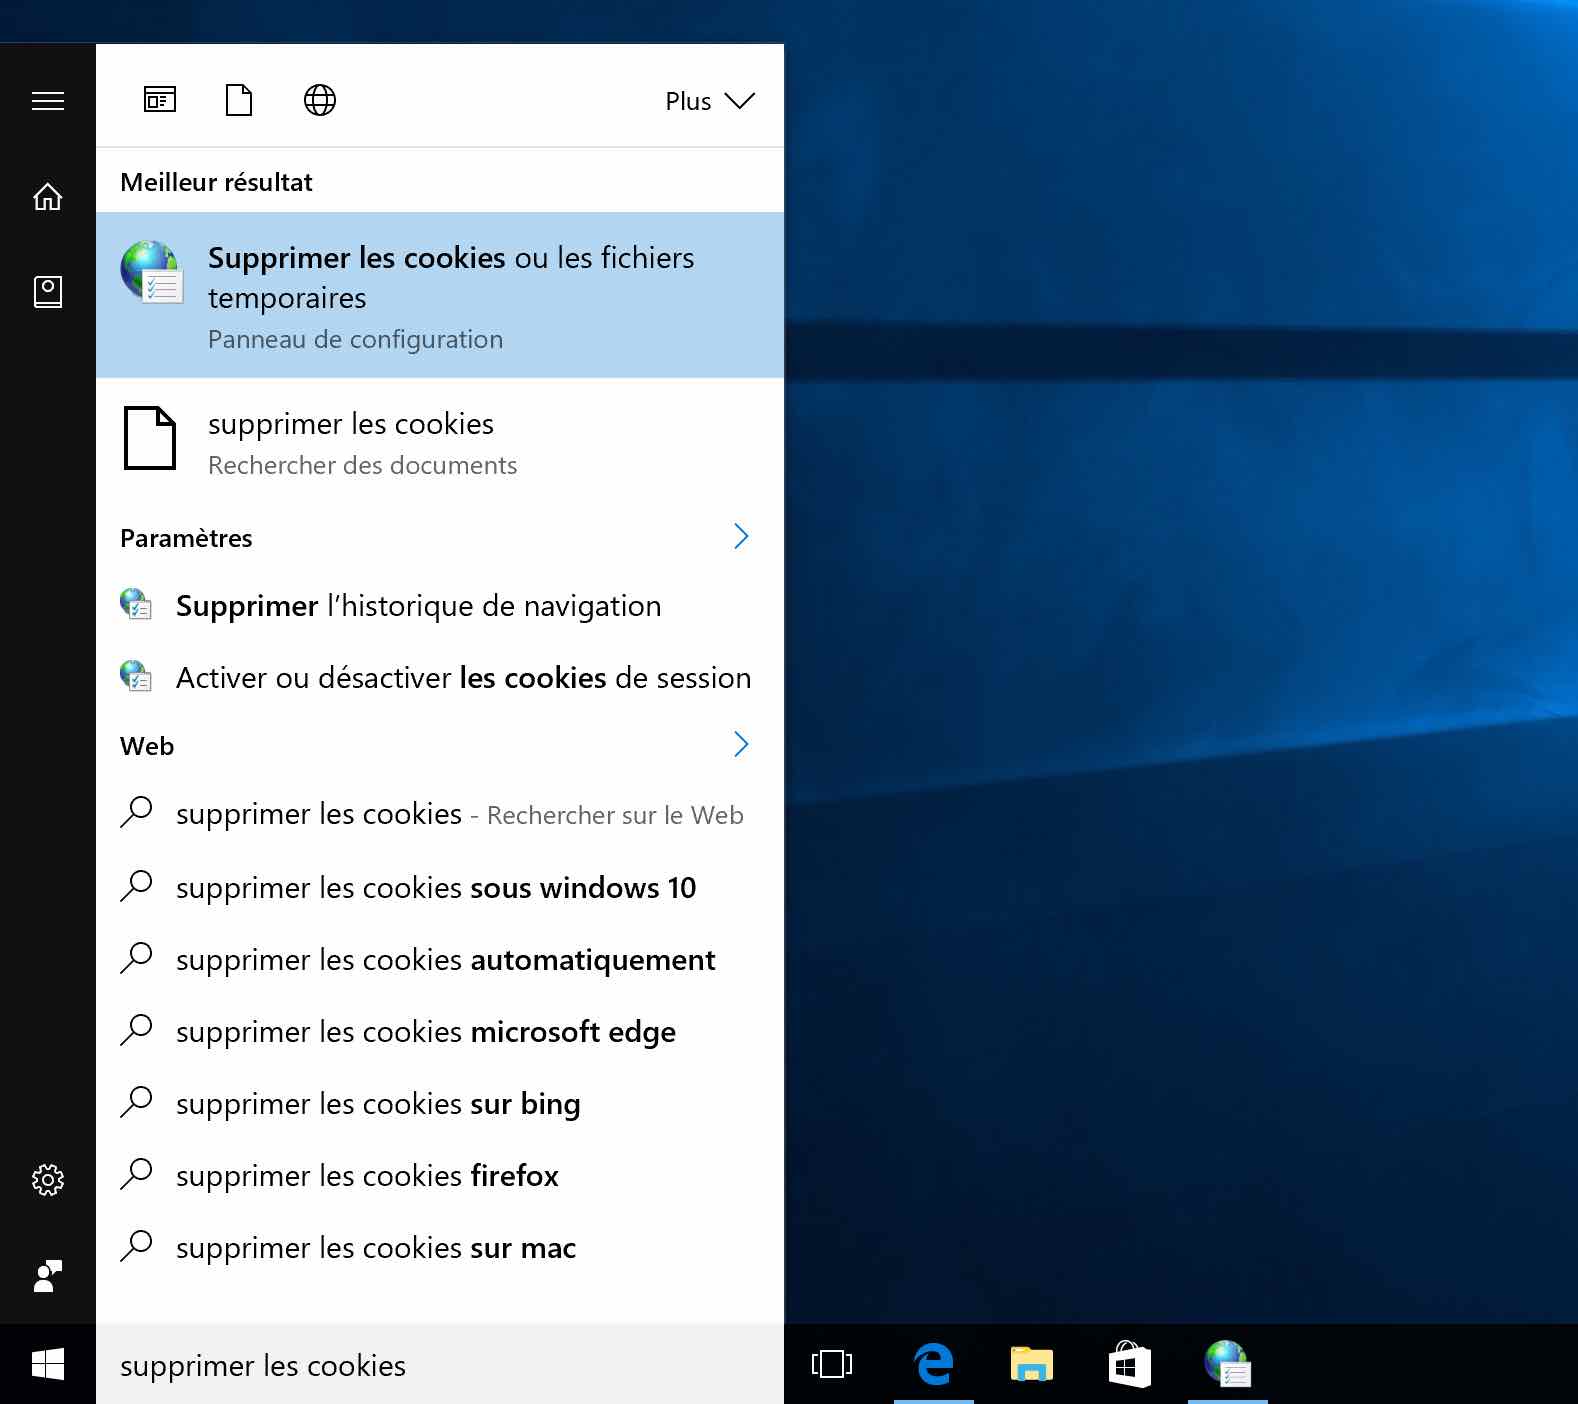The image size is (1578, 1404).
Task: Select 'supprimer les cookies' Rechercher des documents
Action: [x=440, y=442]
